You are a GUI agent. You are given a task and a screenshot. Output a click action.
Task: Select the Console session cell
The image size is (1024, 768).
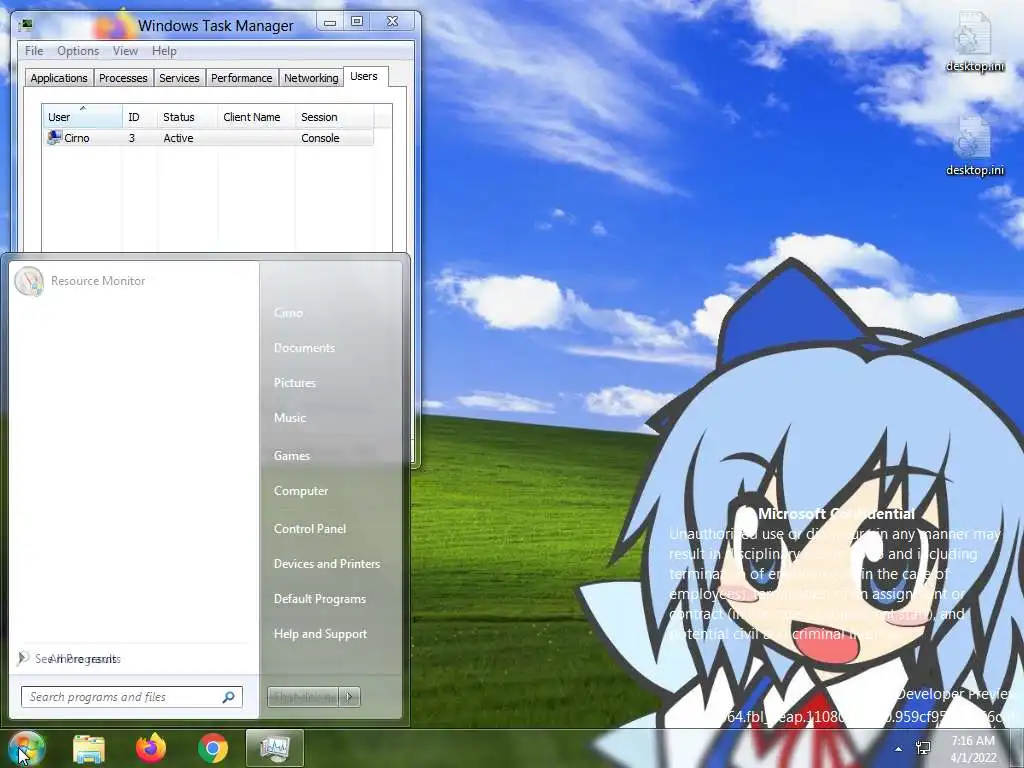[320, 138]
